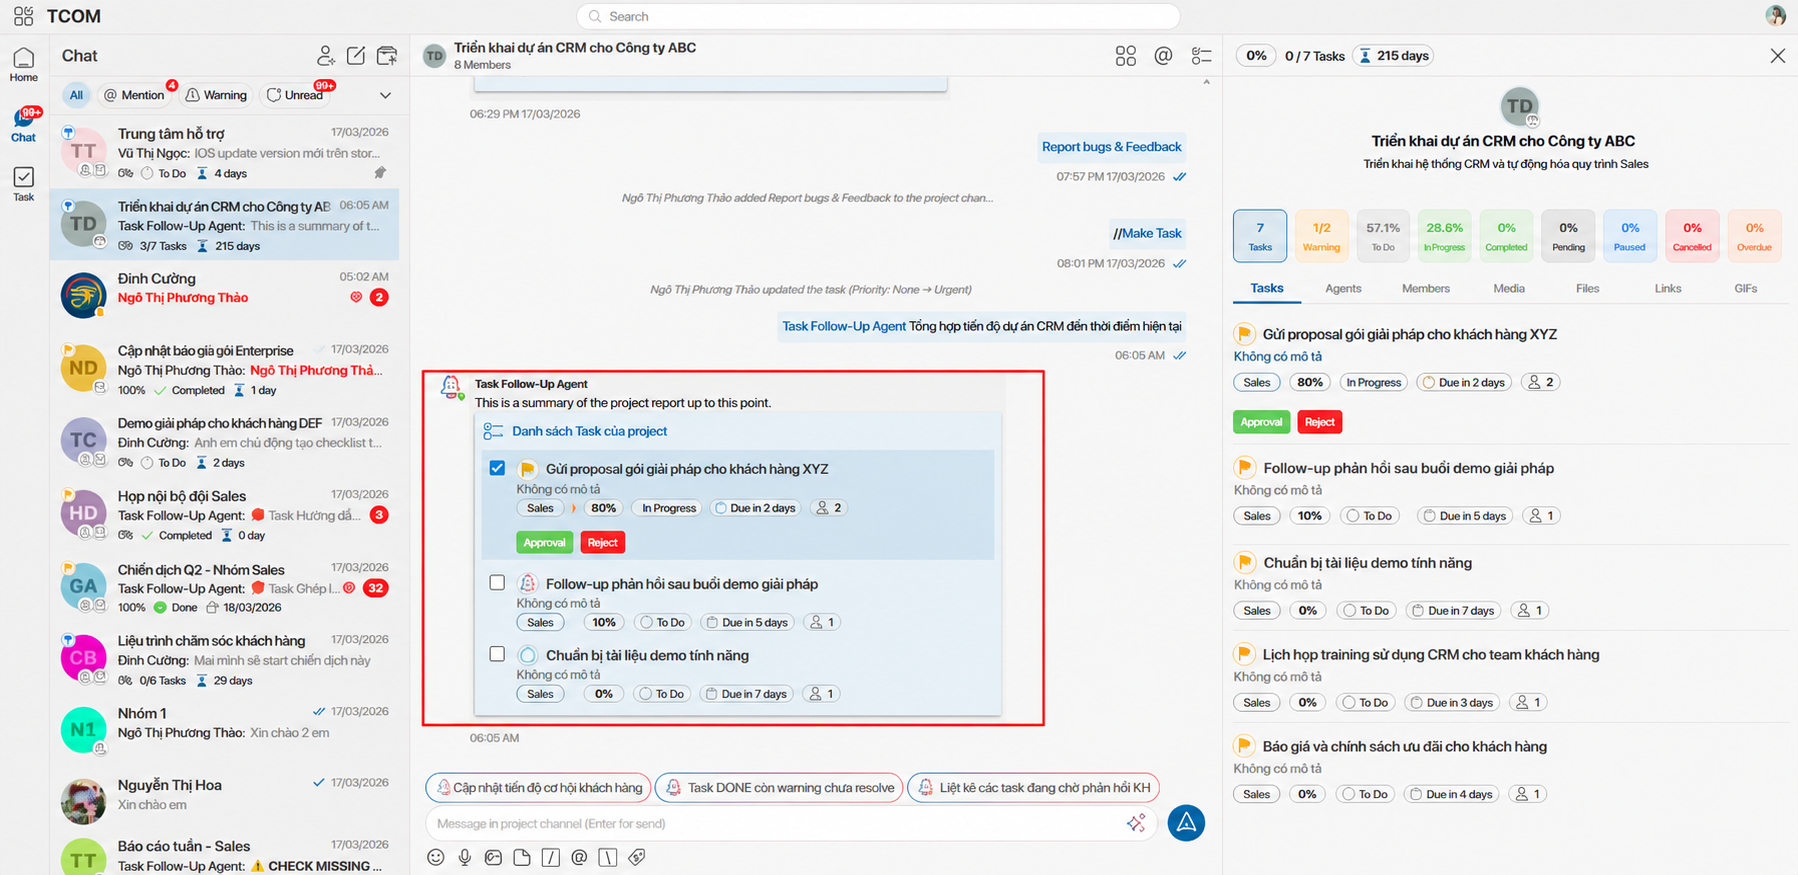
Task: Filter chats by Warning
Action: [216, 95]
